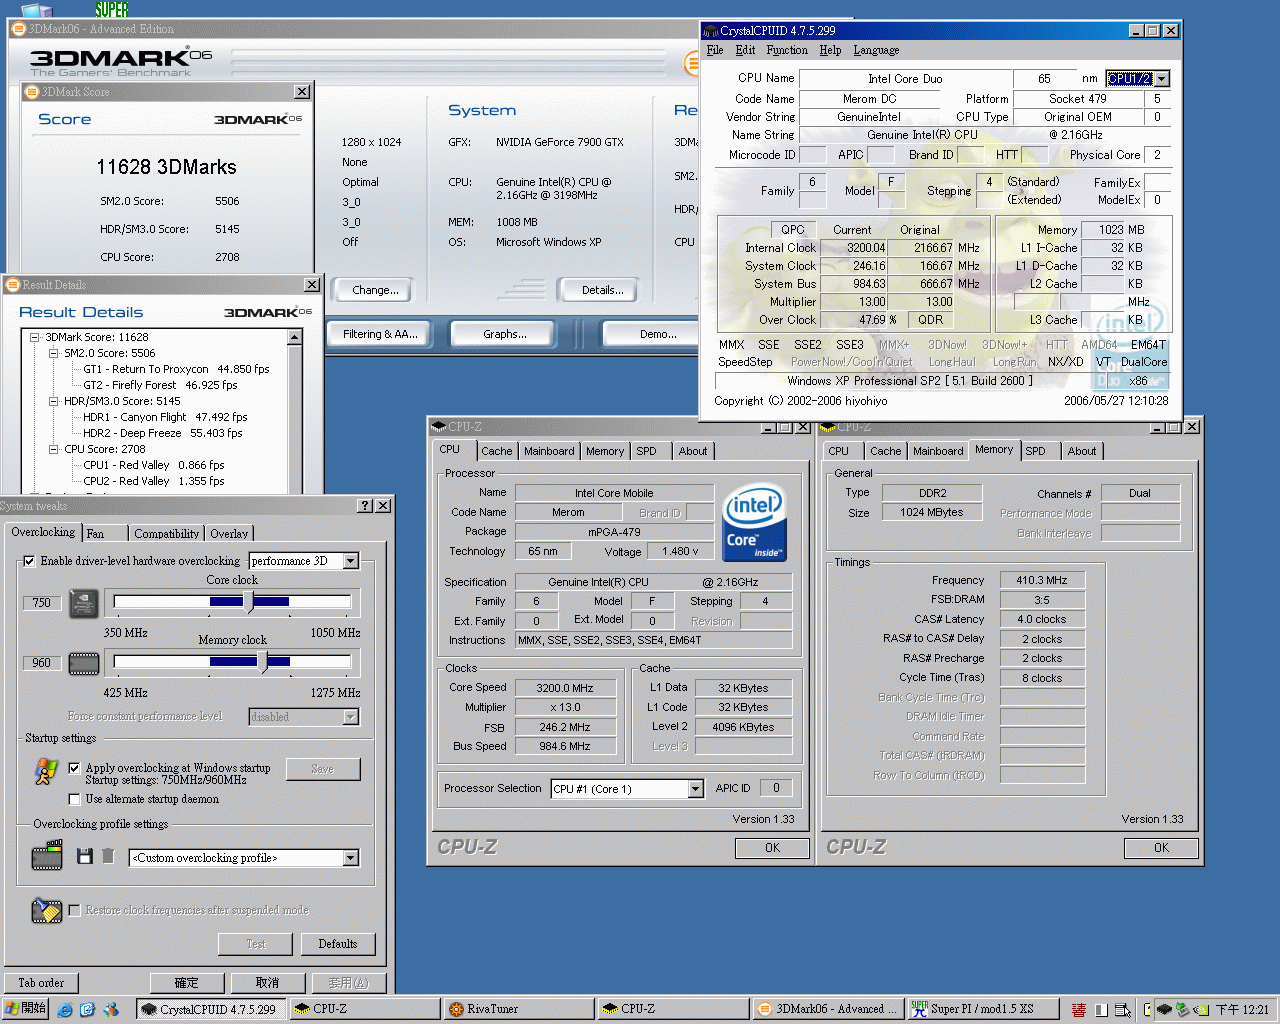Click Filtering & AA... button
The width and height of the screenshot is (1280, 1024).
coord(381,334)
